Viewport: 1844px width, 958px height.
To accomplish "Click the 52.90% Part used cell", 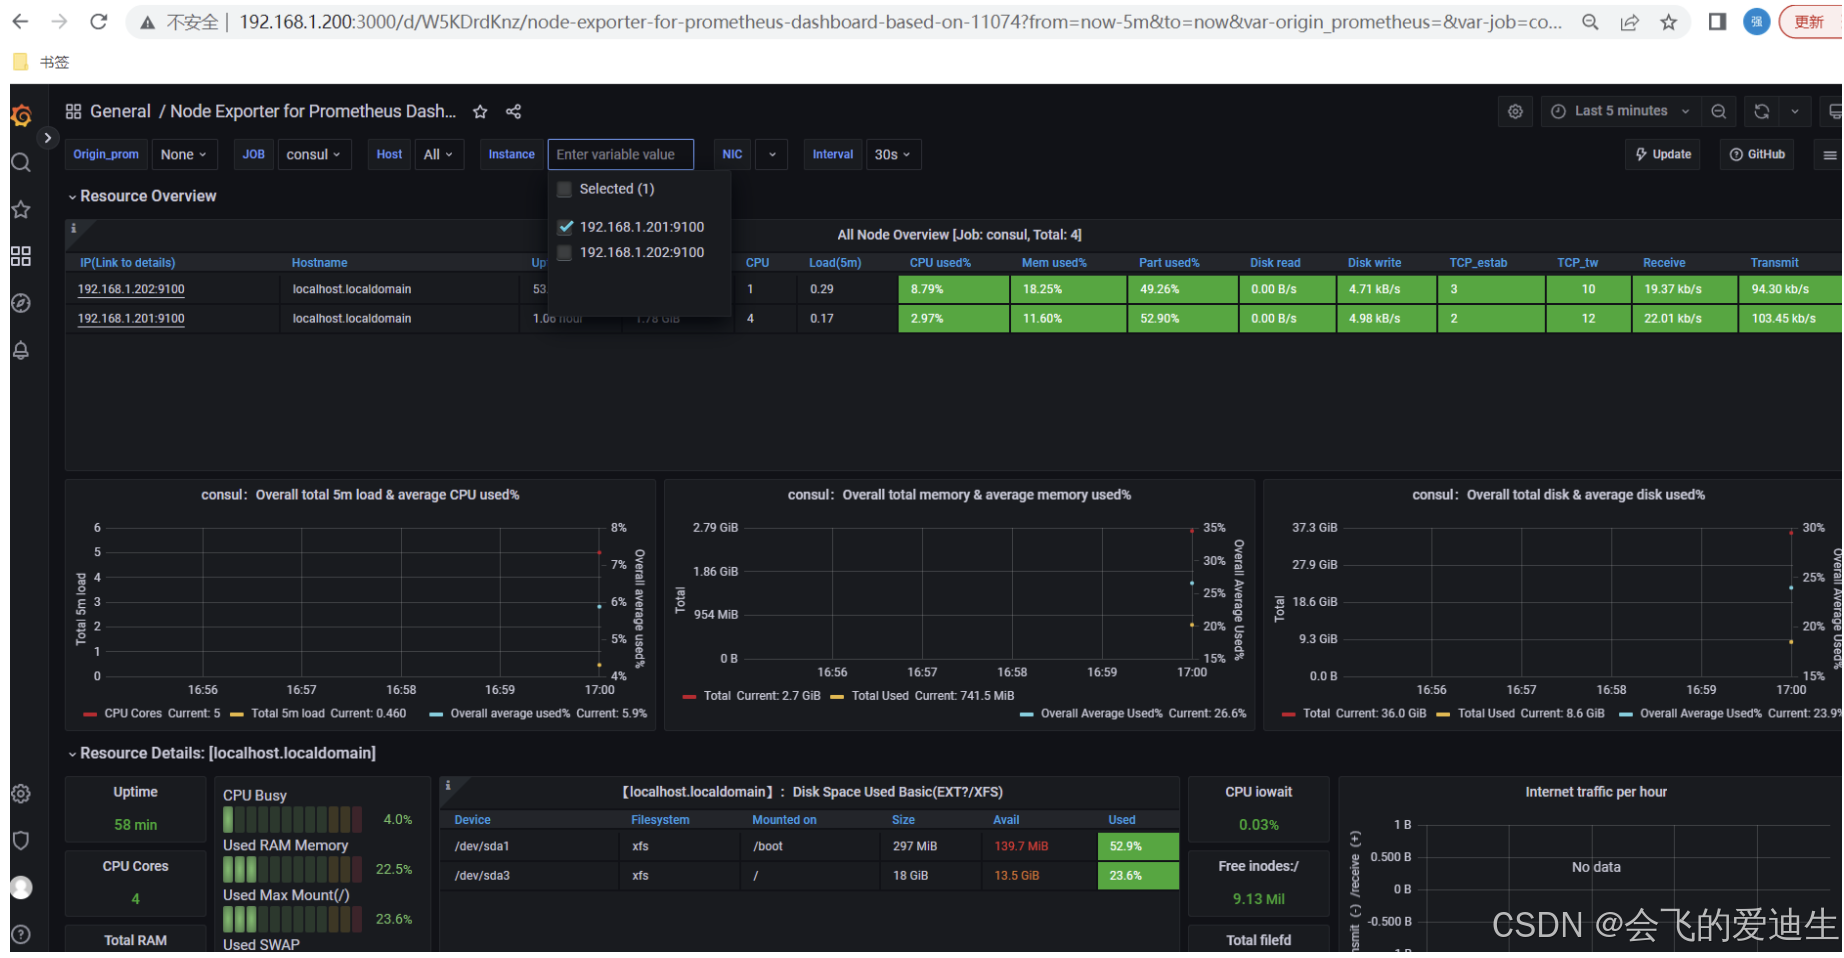I will click(x=1182, y=319).
